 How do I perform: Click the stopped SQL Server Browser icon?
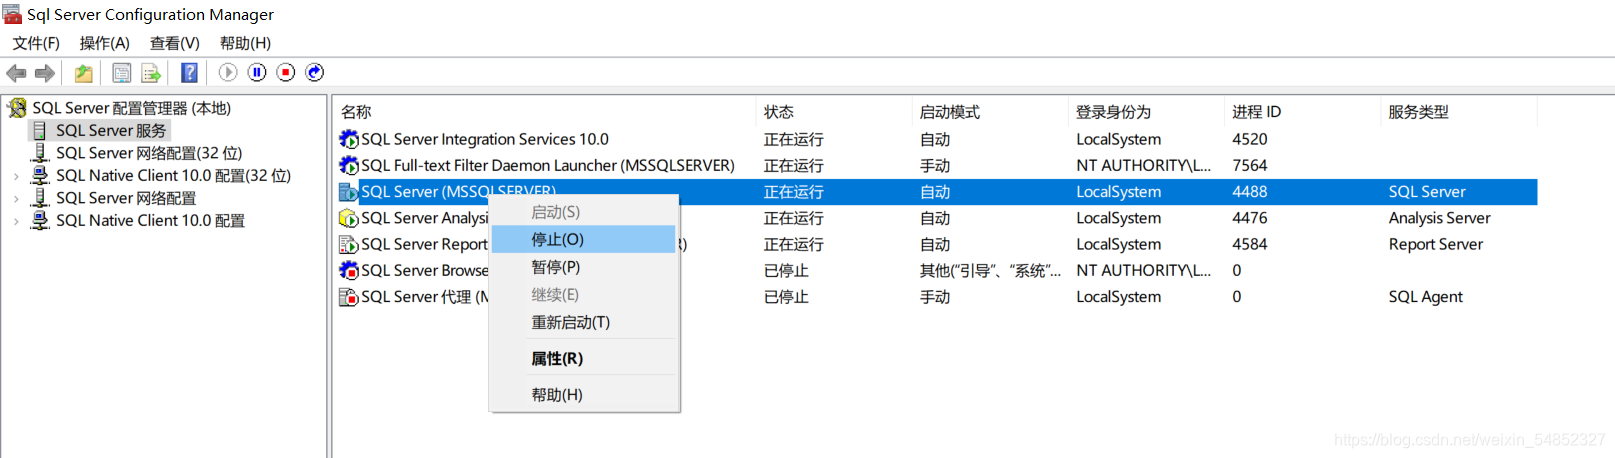[348, 270]
